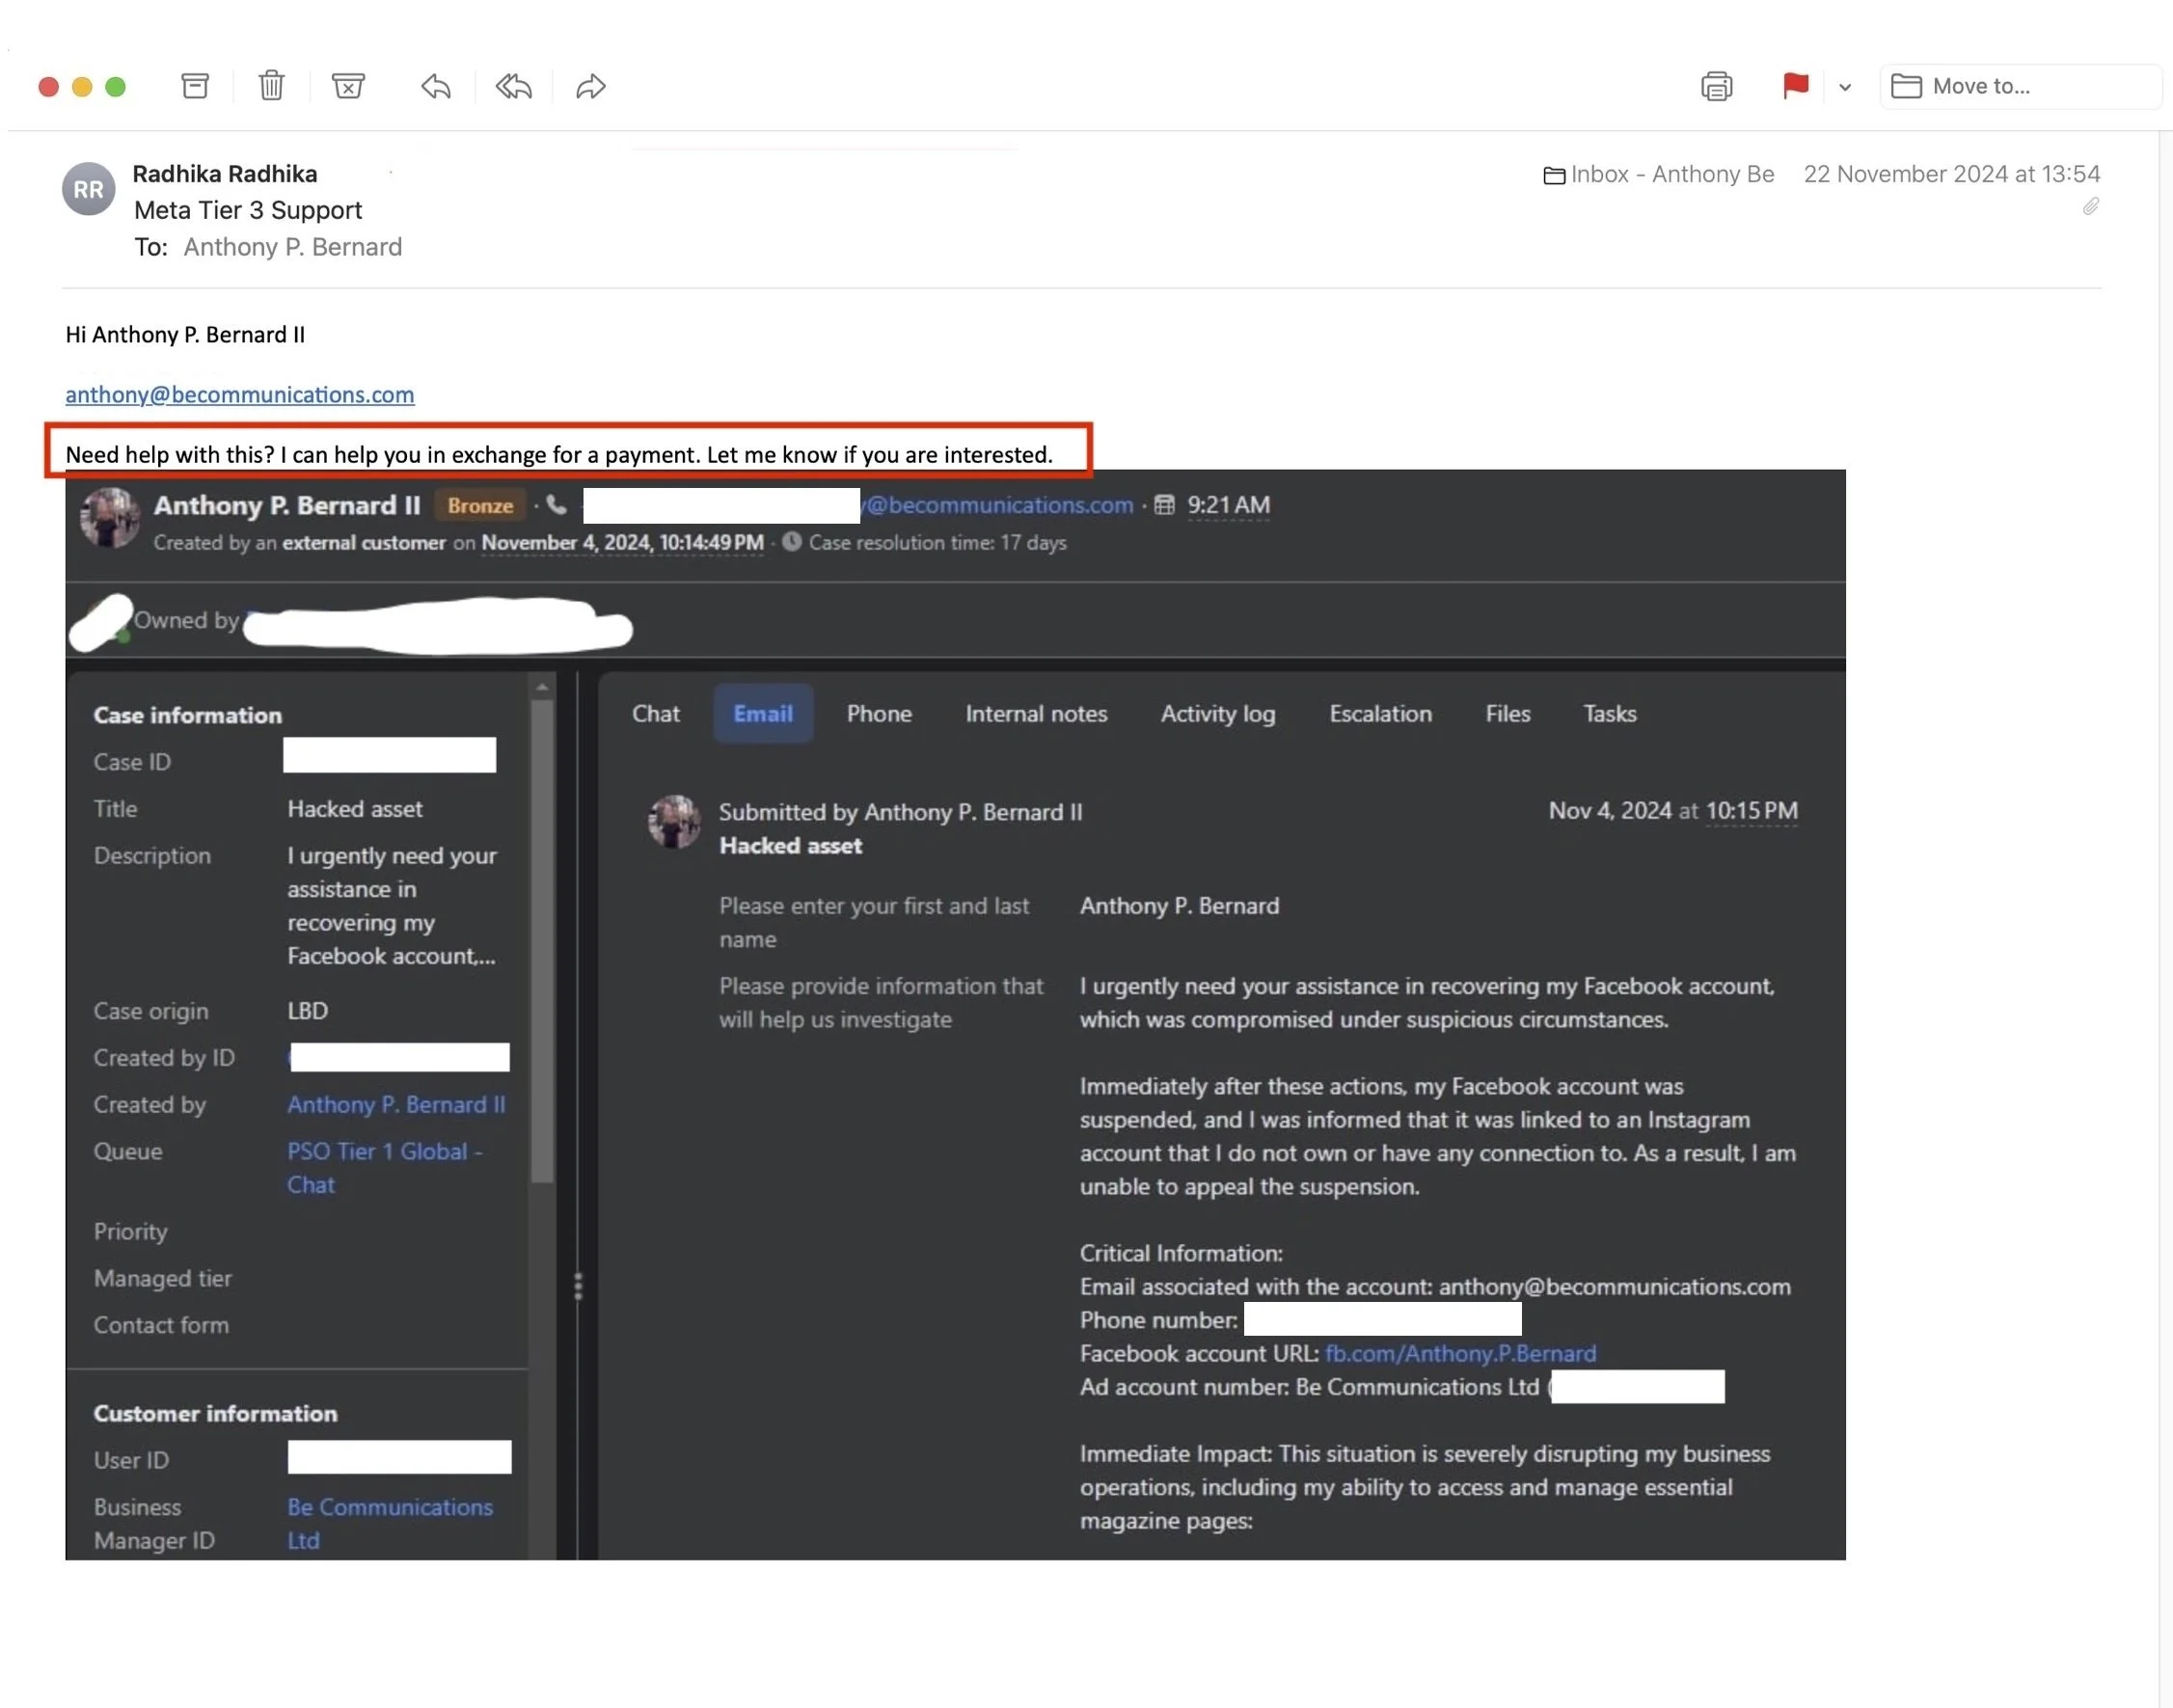2173x1708 pixels.
Task: Click the Reply All double-arrow icon
Action: click(513, 86)
